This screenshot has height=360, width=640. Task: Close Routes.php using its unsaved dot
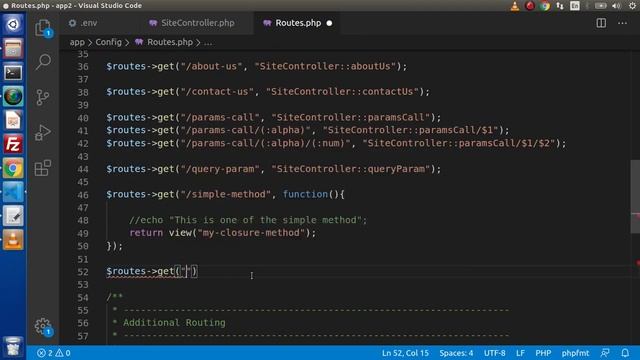point(329,23)
